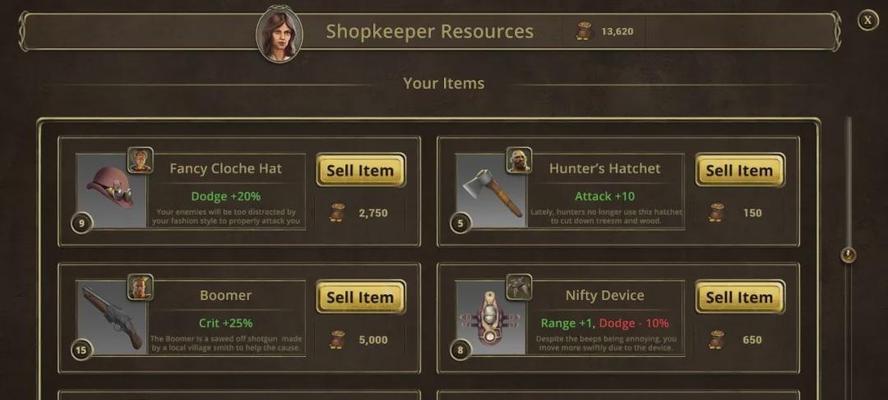Select the Boomer shotgun image
Screen dimensions: 888x400
pos(112,318)
